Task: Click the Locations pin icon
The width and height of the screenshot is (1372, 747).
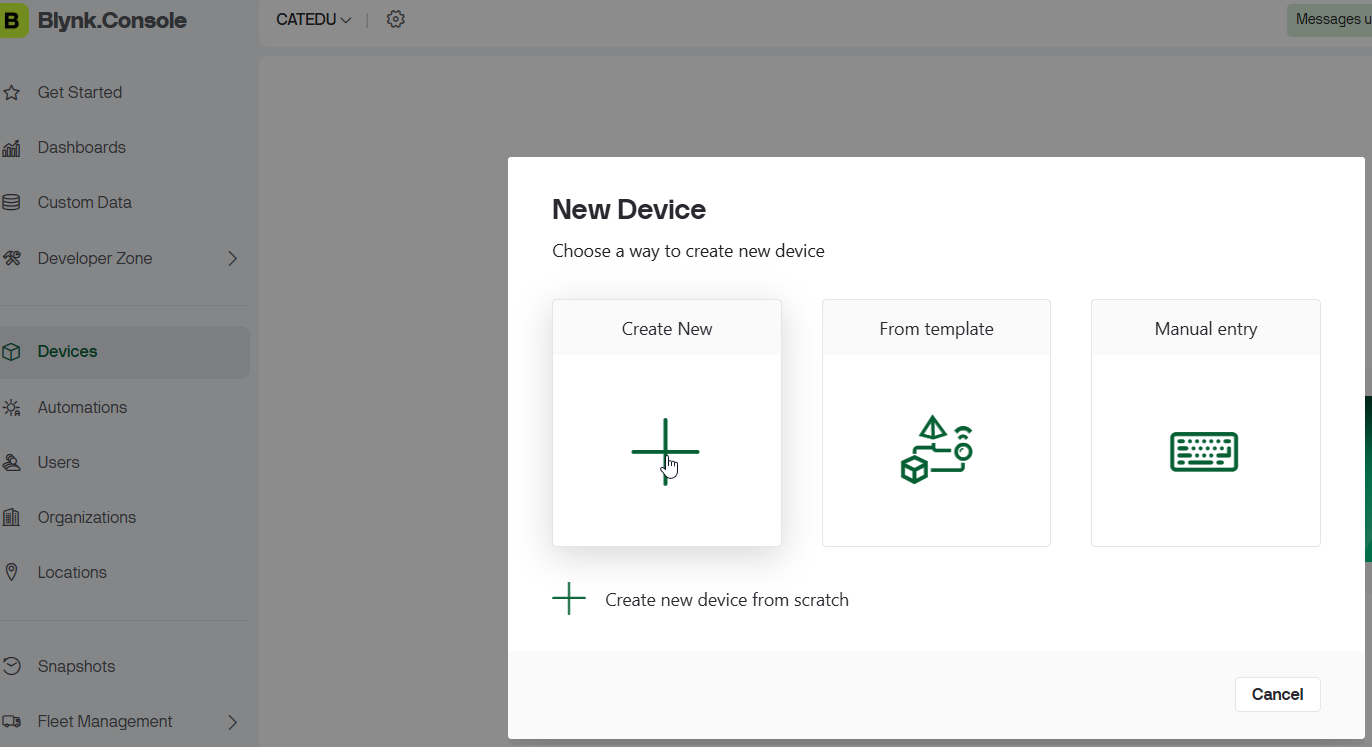Action: (12, 573)
